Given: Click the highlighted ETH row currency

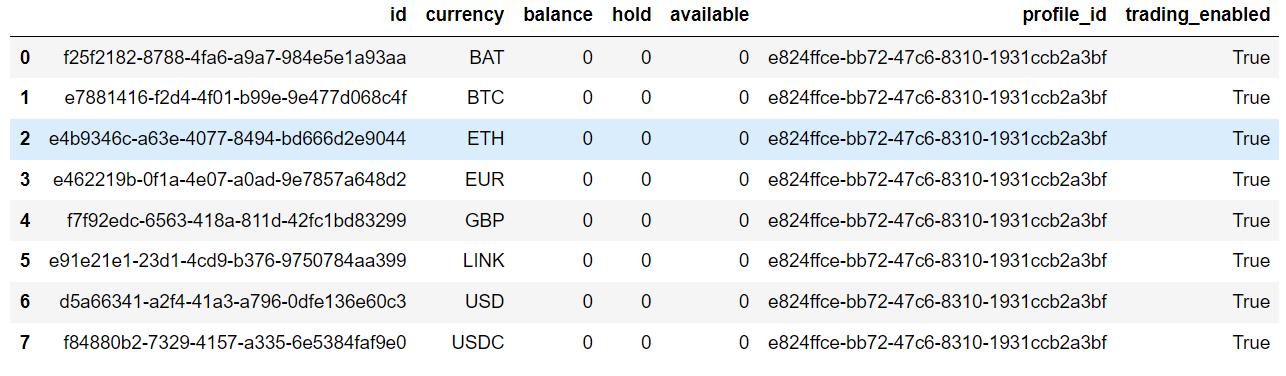Looking at the screenshot, I should pyautogui.click(x=486, y=139).
